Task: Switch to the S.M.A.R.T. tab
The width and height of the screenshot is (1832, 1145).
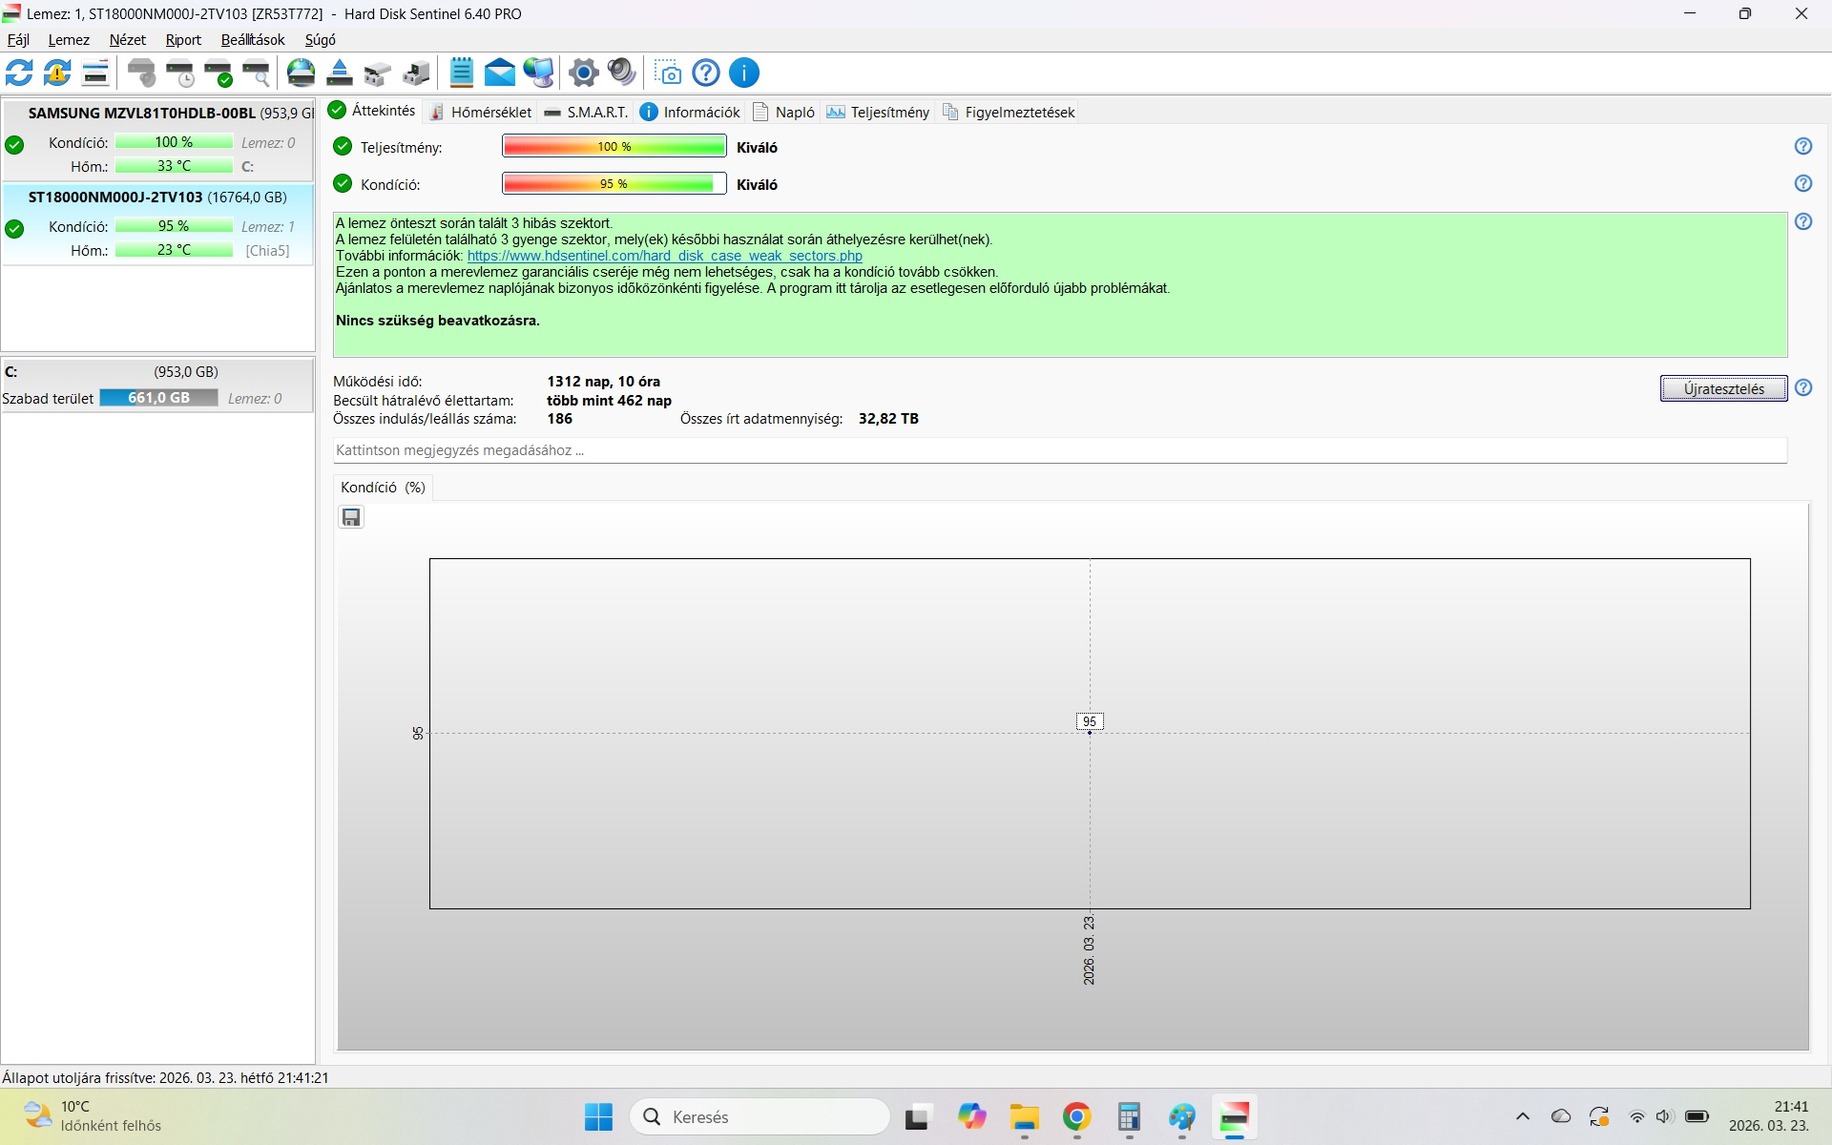Action: coord(586,112)
